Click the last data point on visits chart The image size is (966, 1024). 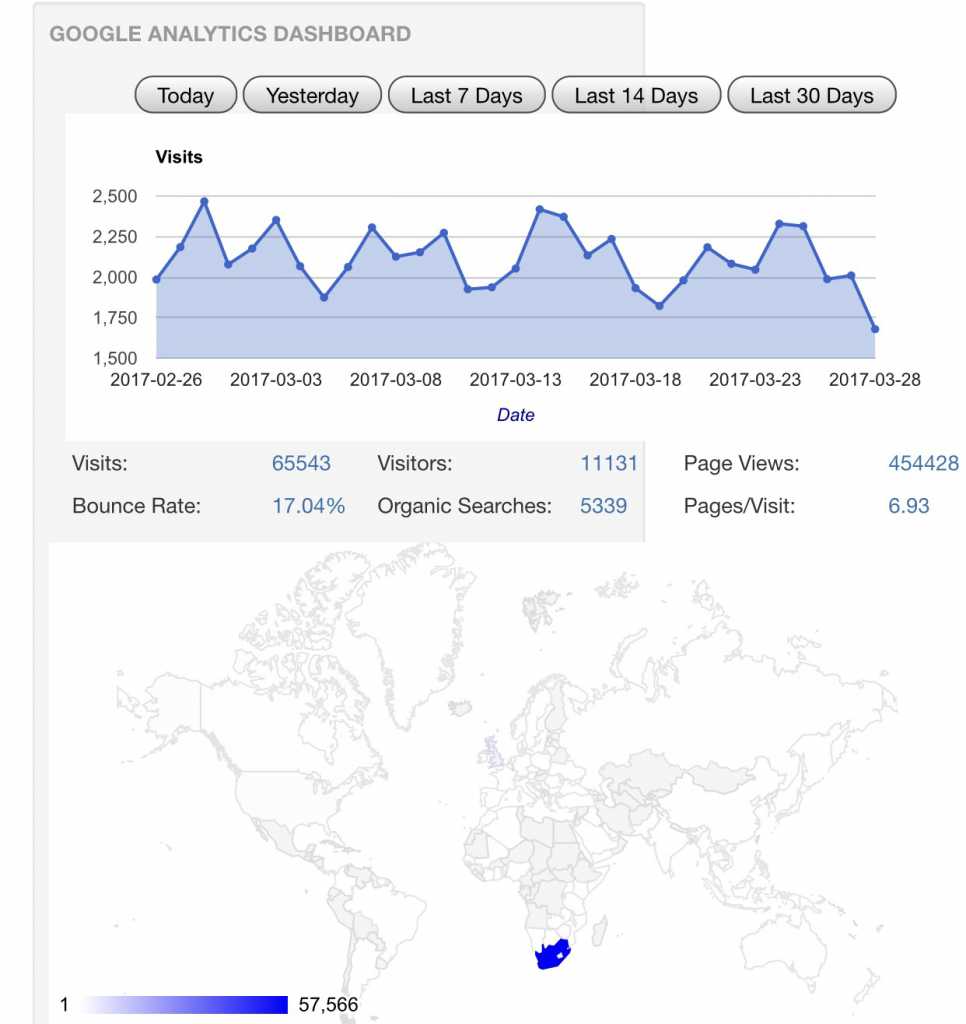coord(875,329)
